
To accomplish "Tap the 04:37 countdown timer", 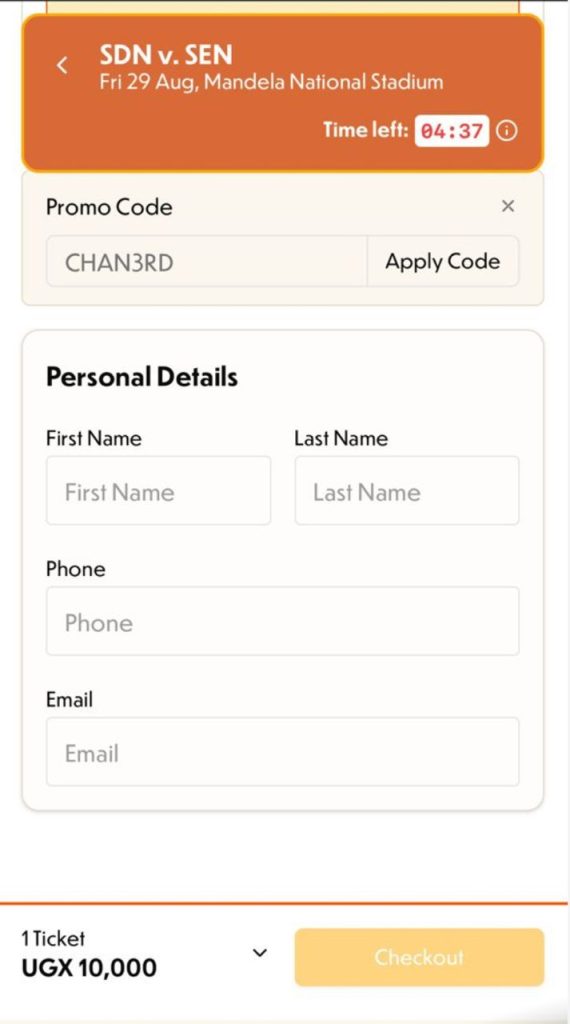I will tap(452, 131).
